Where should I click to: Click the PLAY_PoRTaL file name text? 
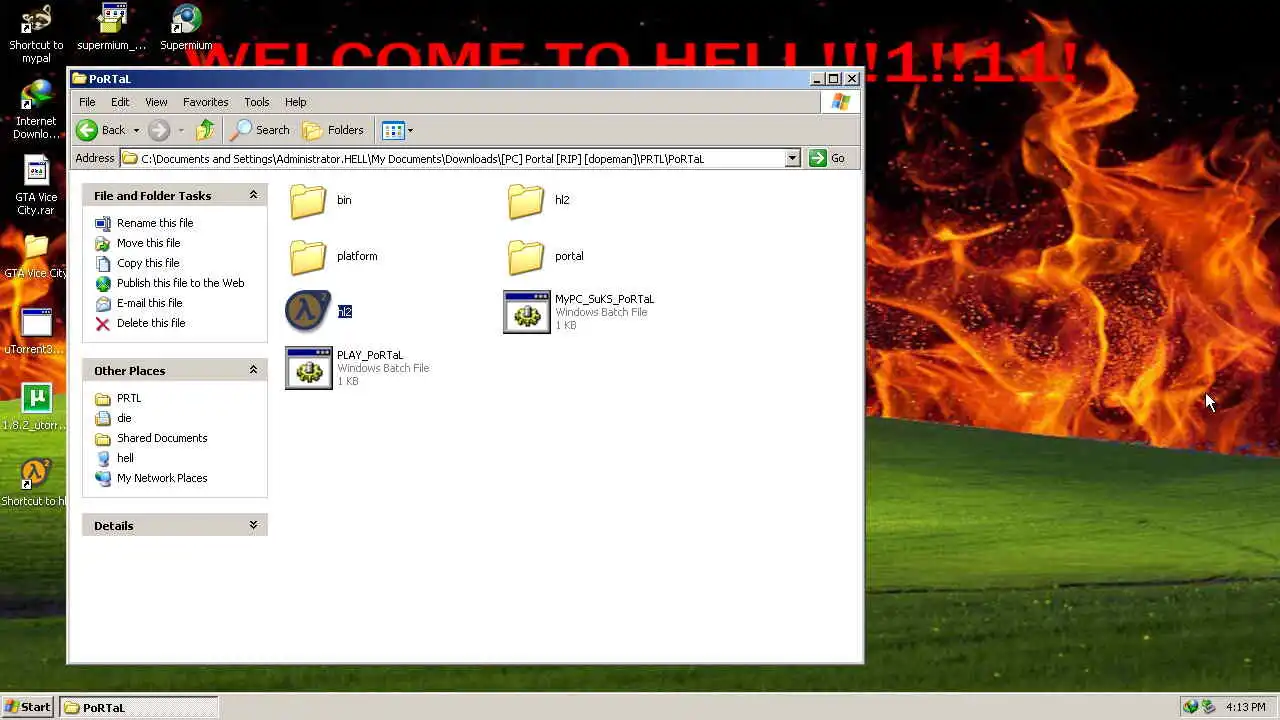(x=370, y=355)
